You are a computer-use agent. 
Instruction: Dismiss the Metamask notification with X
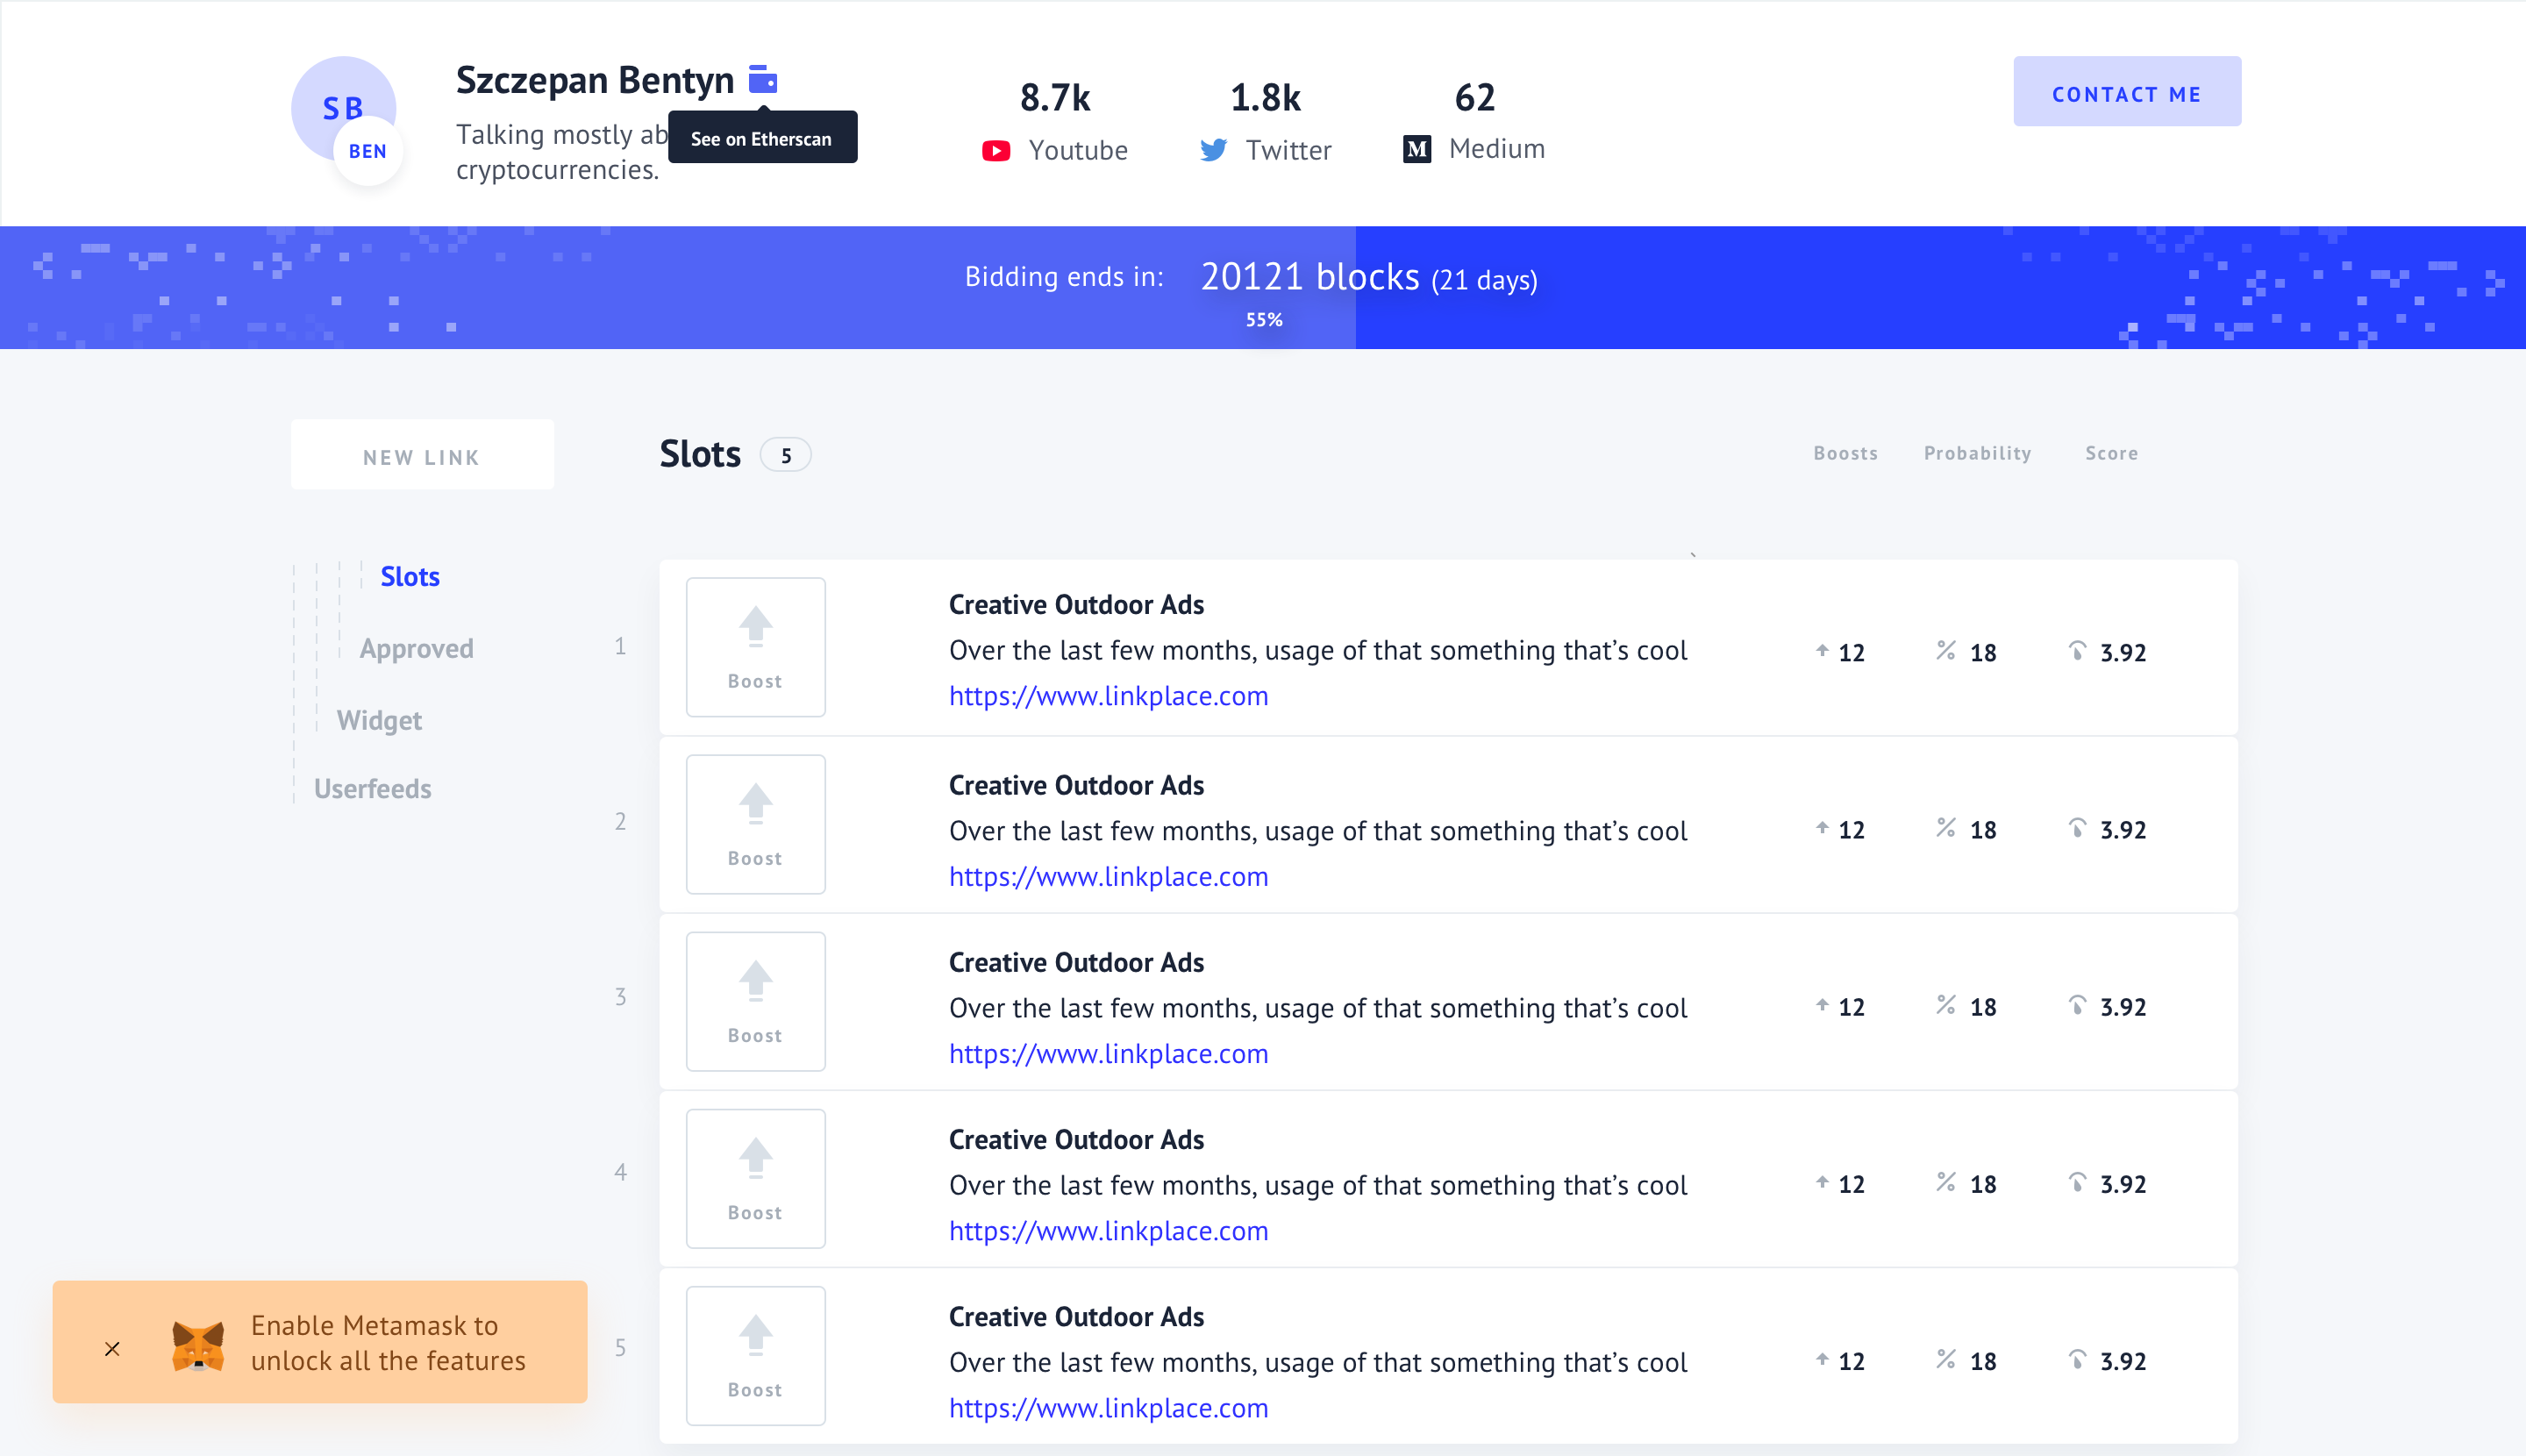coord(112,1349)
